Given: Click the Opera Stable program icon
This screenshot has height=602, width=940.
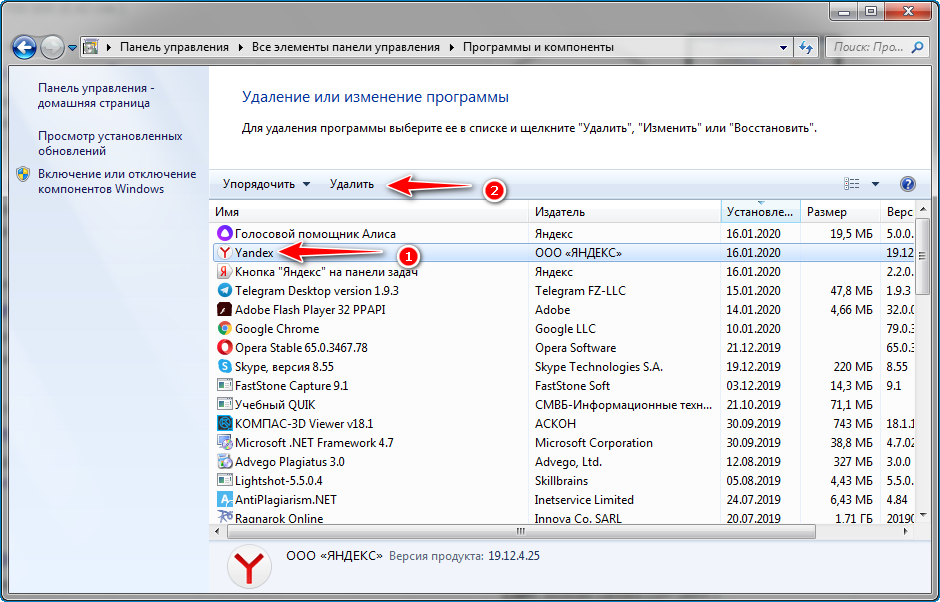Looking at the screenshot, I should (225, 348).
